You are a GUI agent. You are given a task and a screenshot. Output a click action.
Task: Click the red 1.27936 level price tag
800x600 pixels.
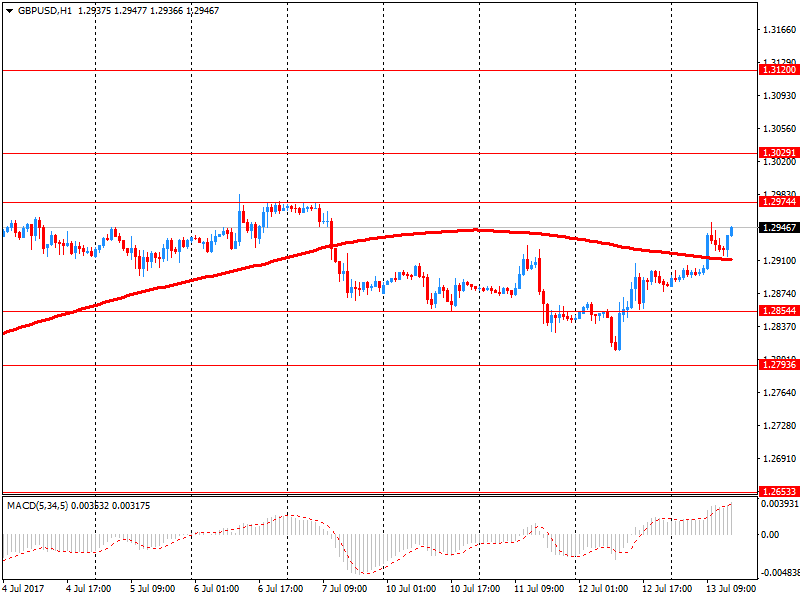tap(779, 365)
